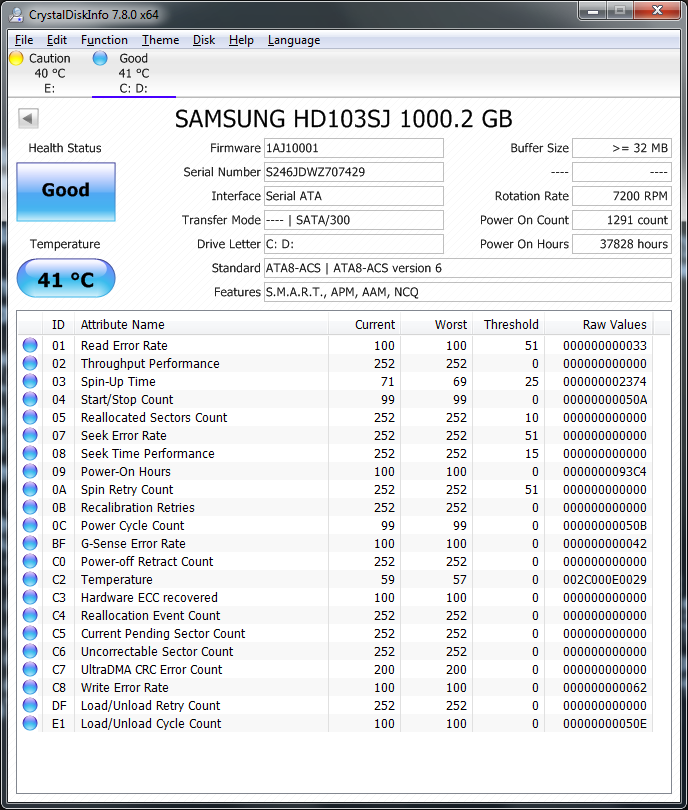The image size is (688, 810).
Task: Click status orb for Read Error Rate
Action: (x=30, y=345)
